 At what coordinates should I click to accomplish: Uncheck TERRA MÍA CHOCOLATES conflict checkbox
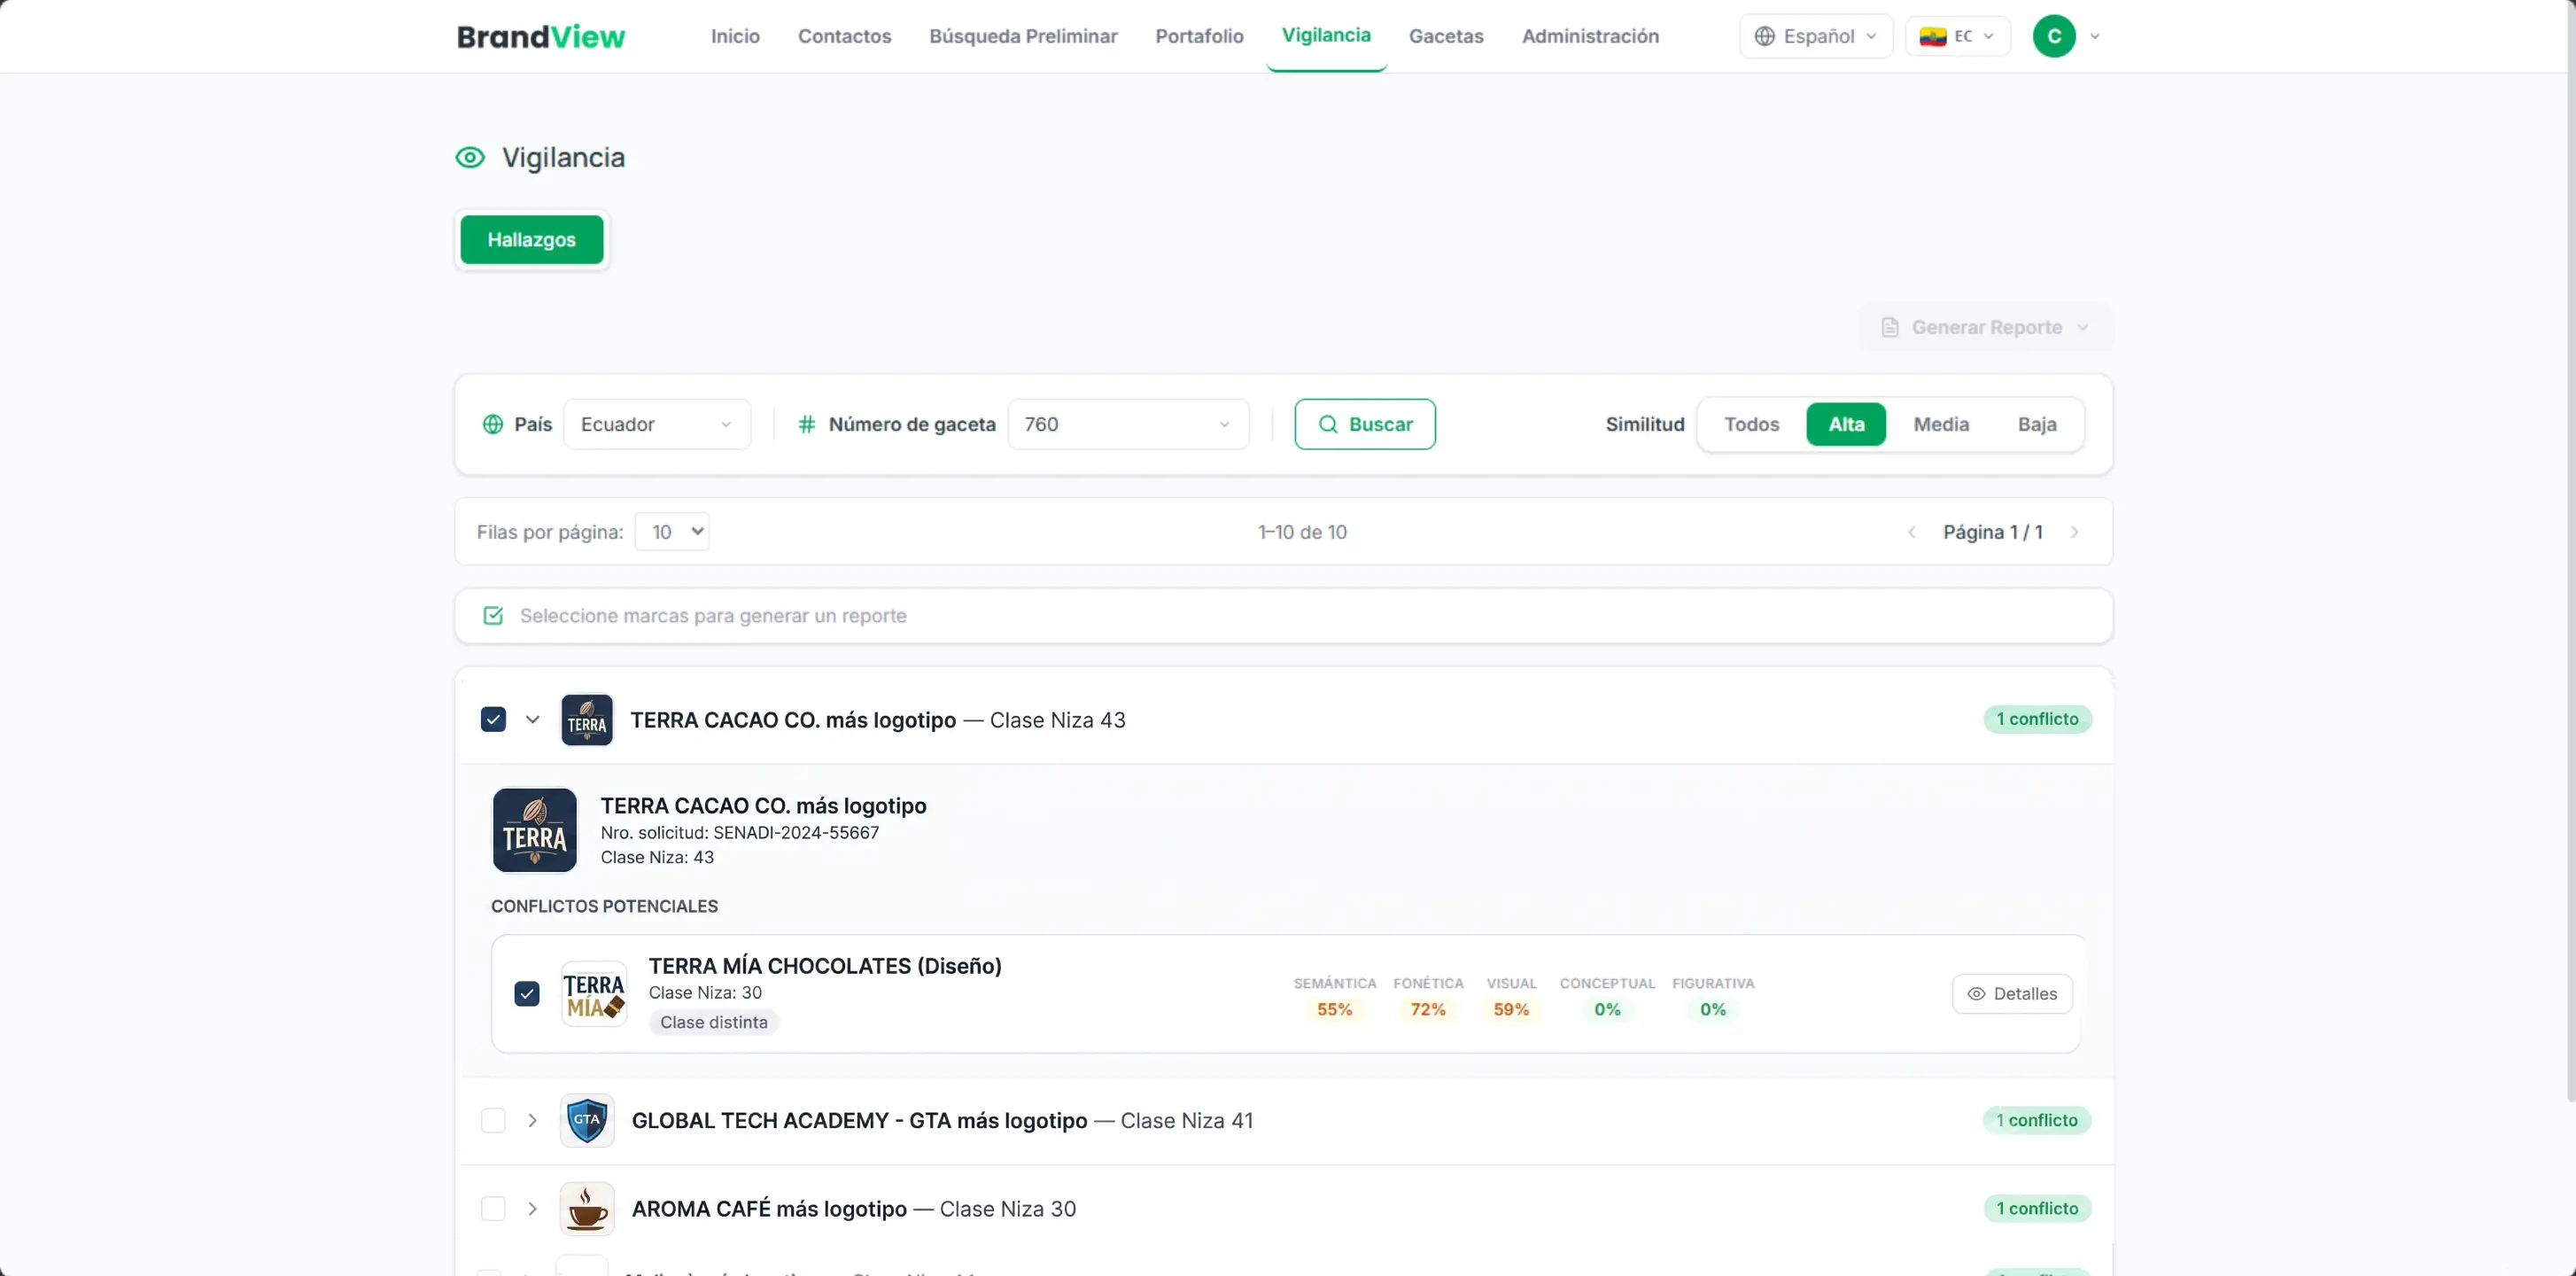[527, 993]
